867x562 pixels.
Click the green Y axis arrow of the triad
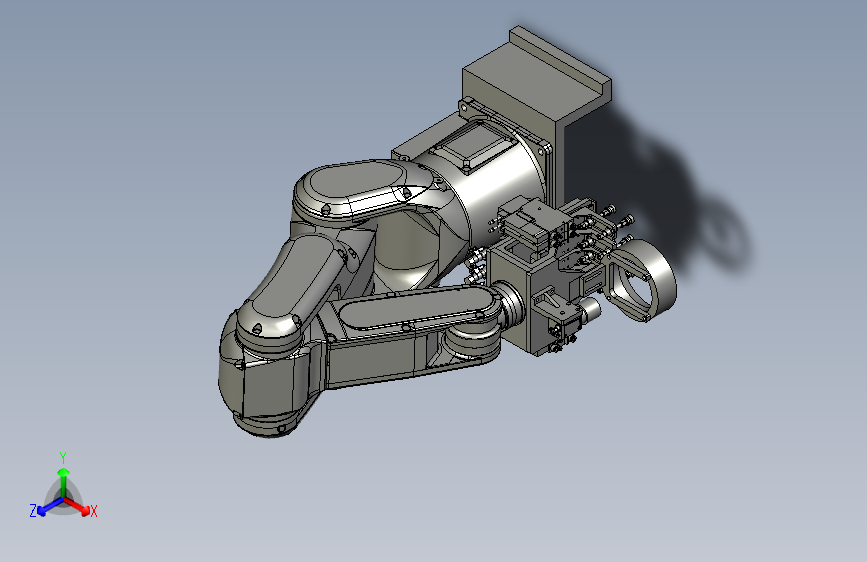(x=63, y=480)
